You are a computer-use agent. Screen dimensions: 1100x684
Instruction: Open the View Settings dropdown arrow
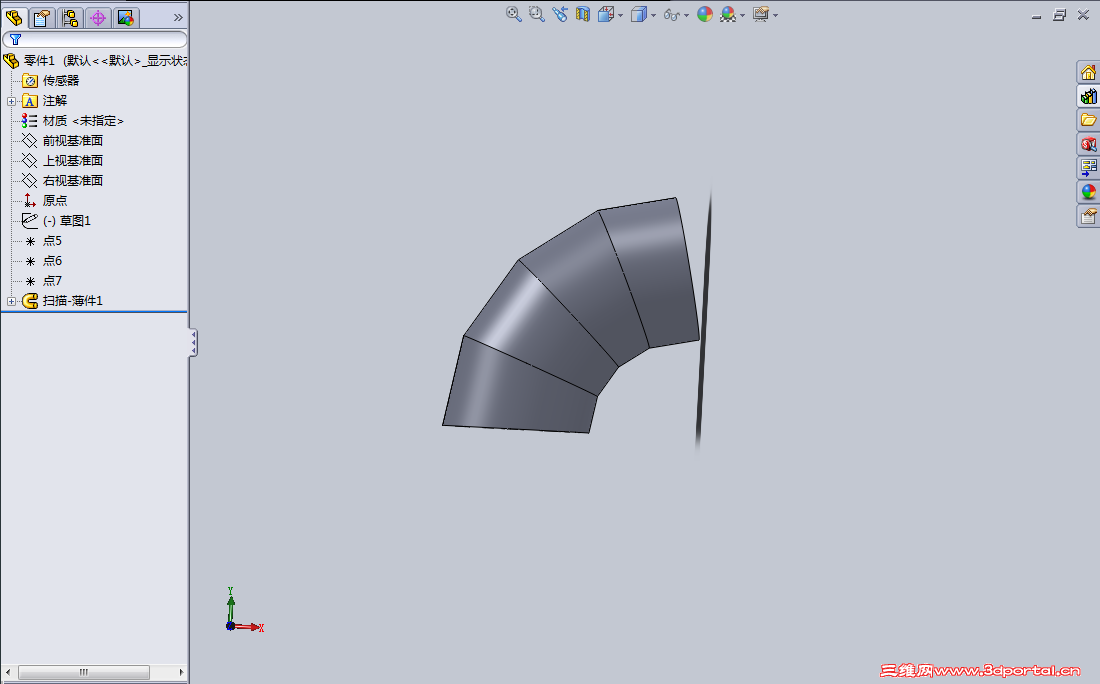(775, 15)
